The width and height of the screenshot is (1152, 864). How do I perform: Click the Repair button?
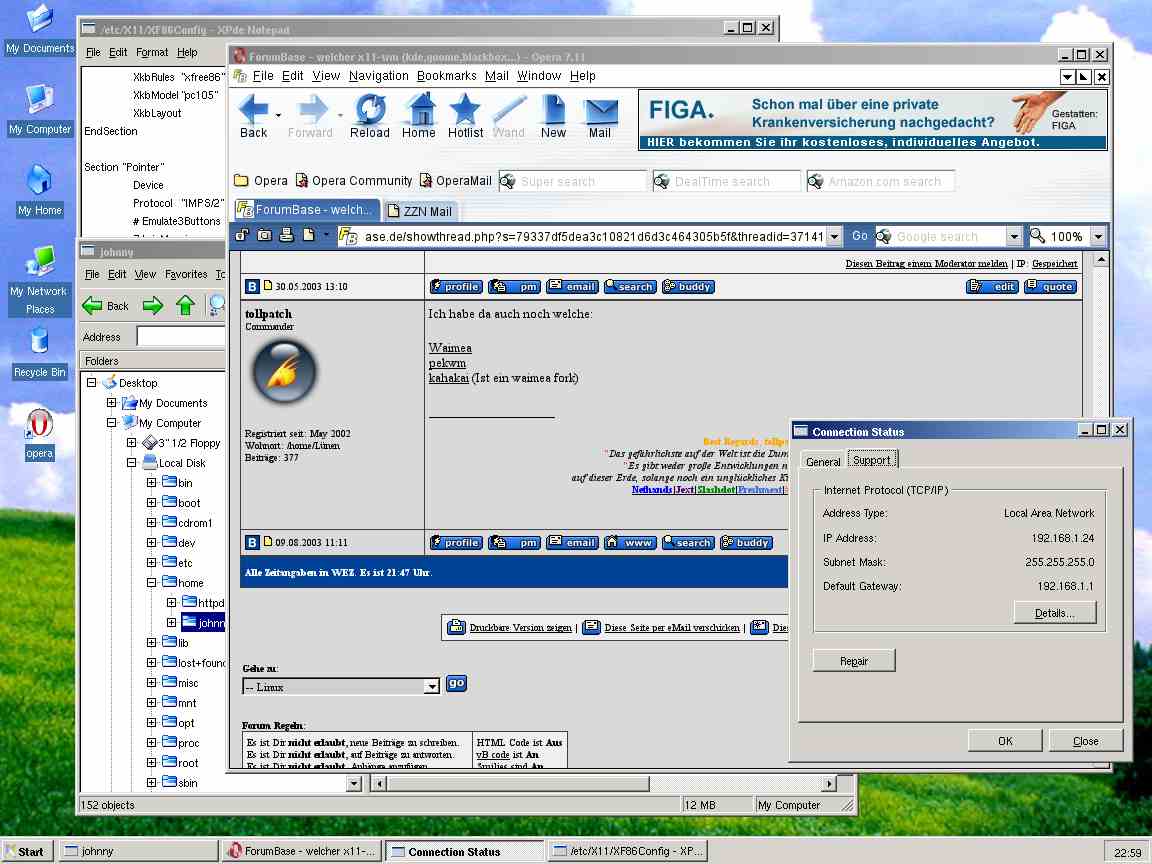click(854, 660)
